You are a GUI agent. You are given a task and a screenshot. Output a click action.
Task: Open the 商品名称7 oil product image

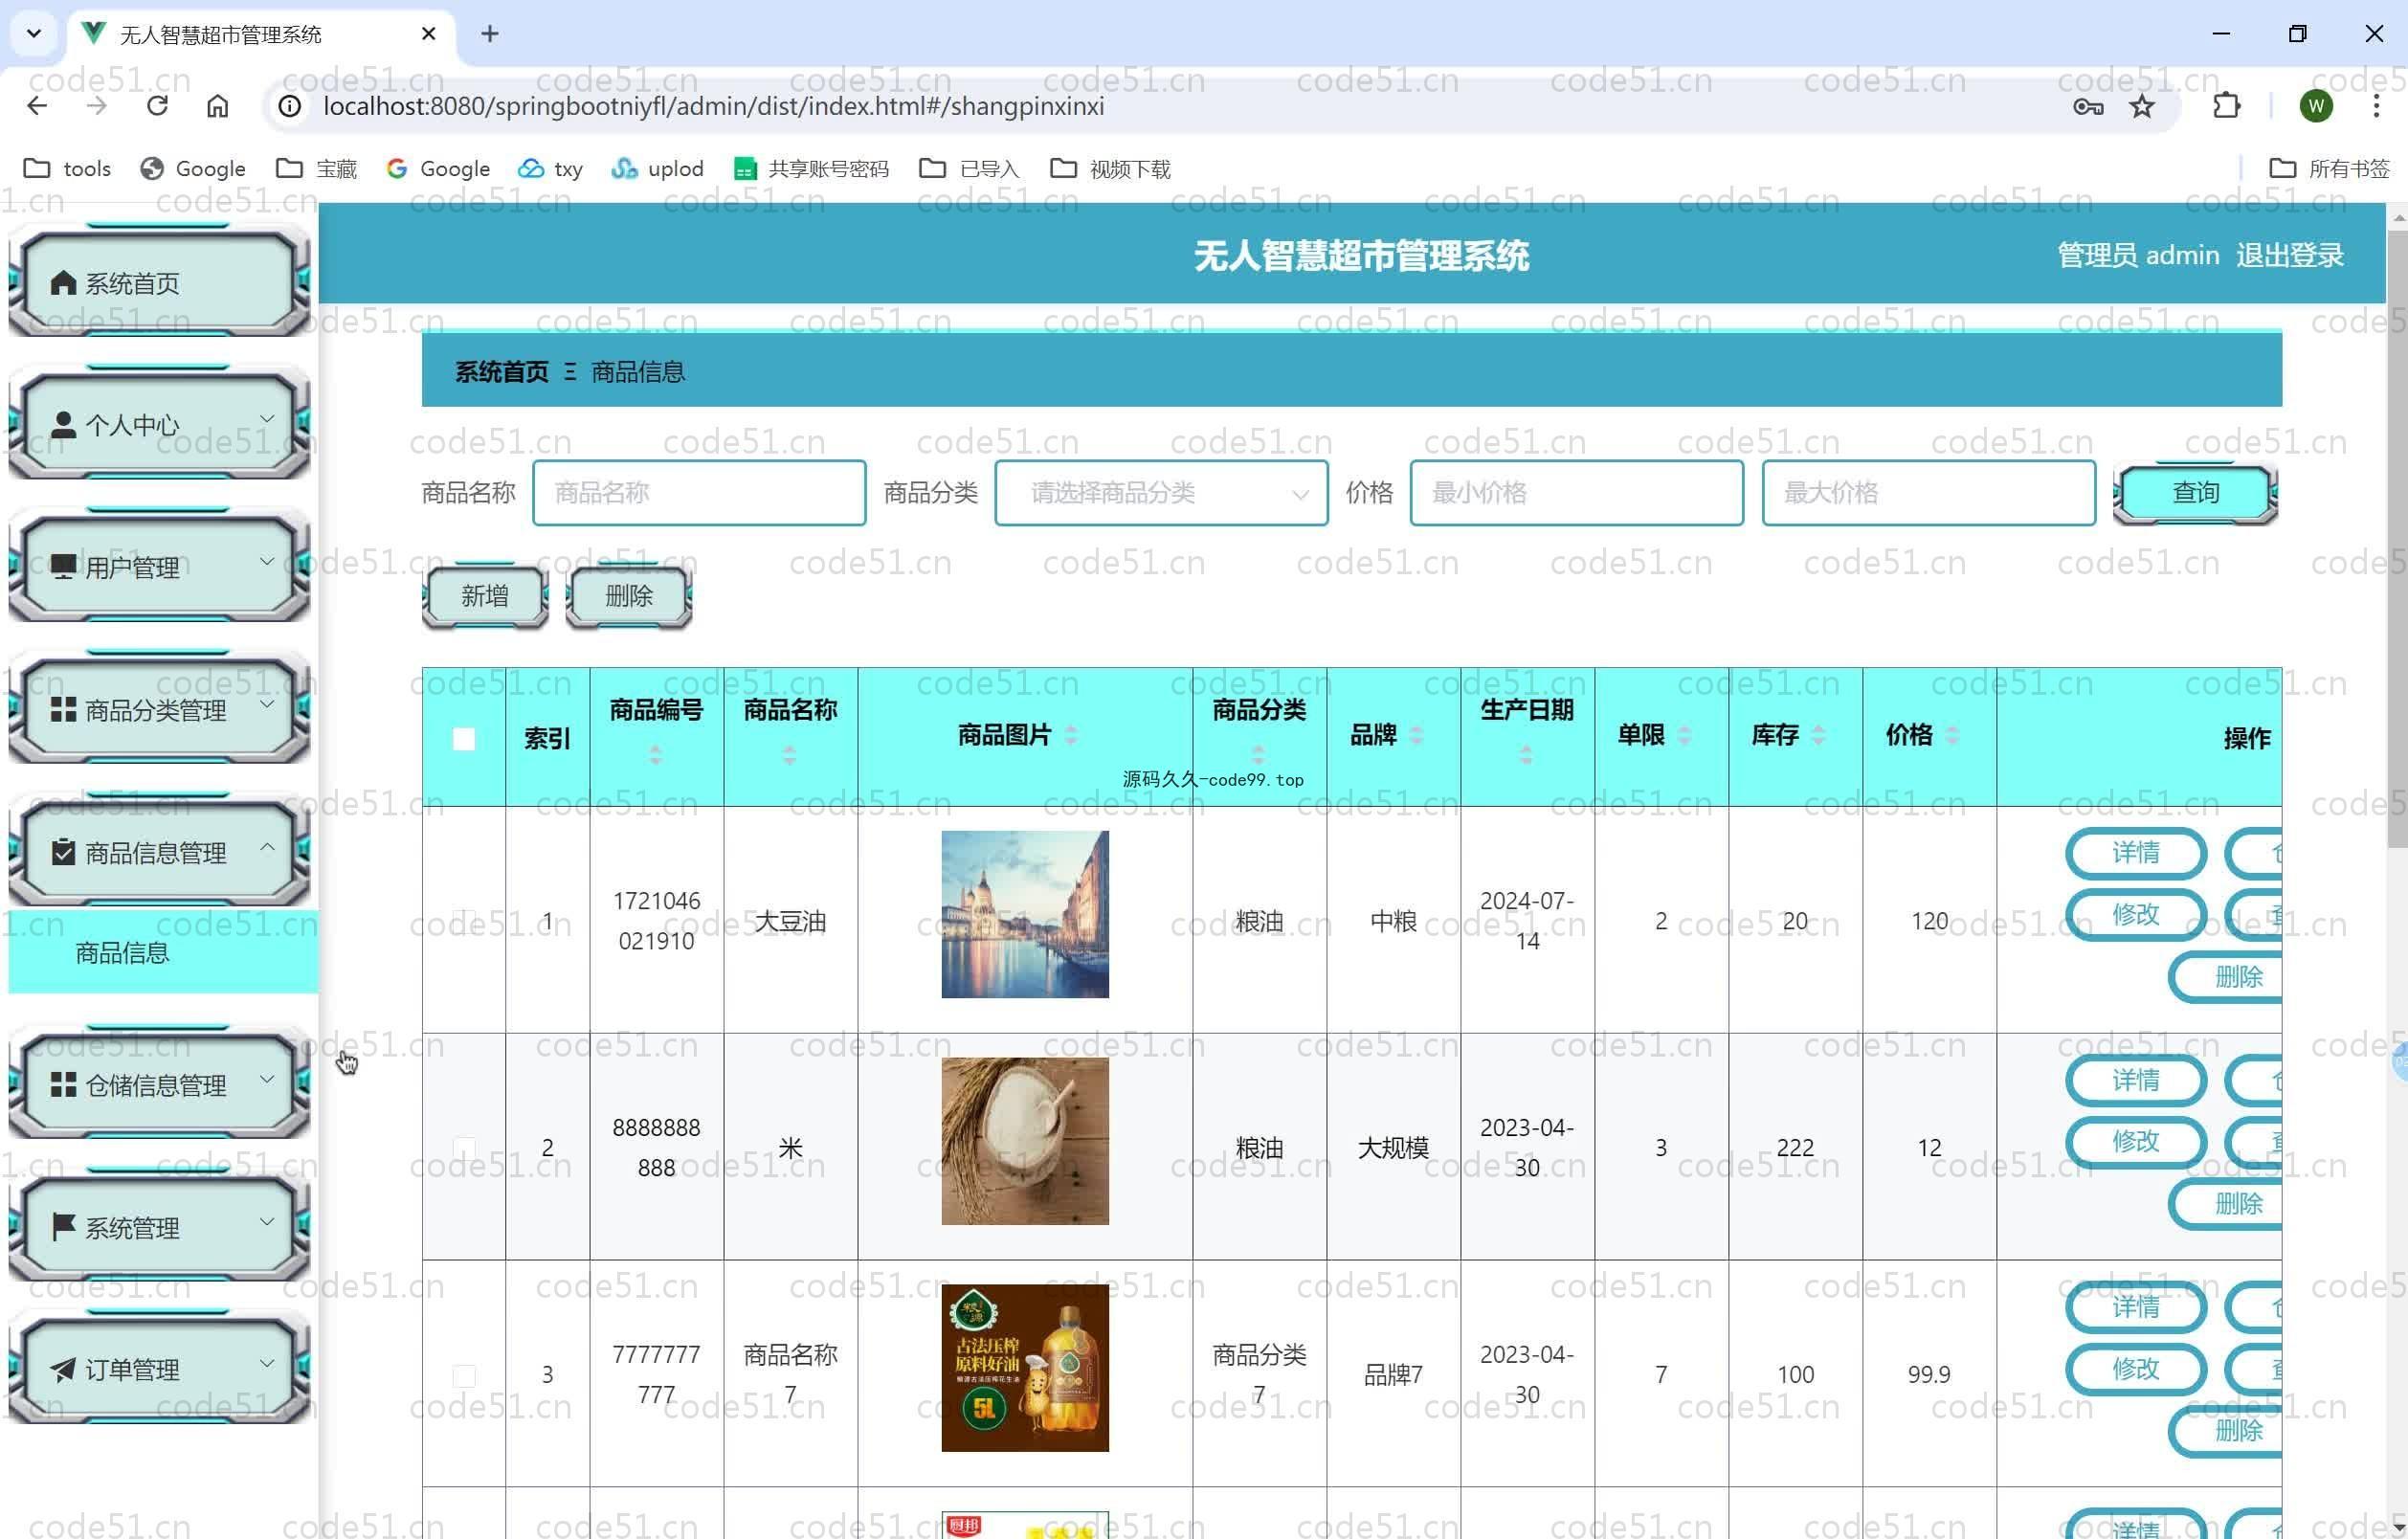[1025, 1368]
